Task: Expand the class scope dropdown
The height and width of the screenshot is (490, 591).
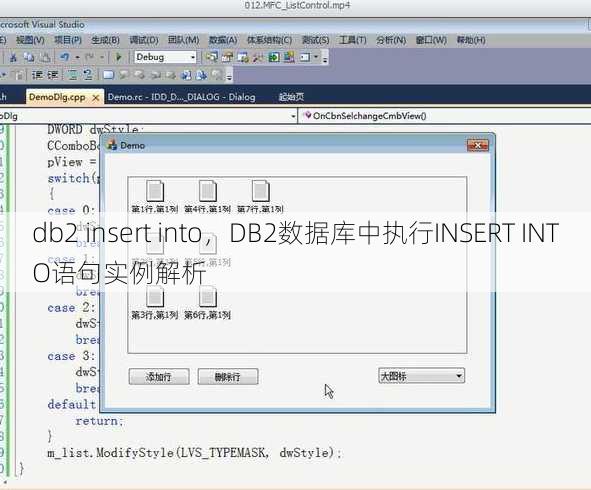Action: (x=293, y=116)
